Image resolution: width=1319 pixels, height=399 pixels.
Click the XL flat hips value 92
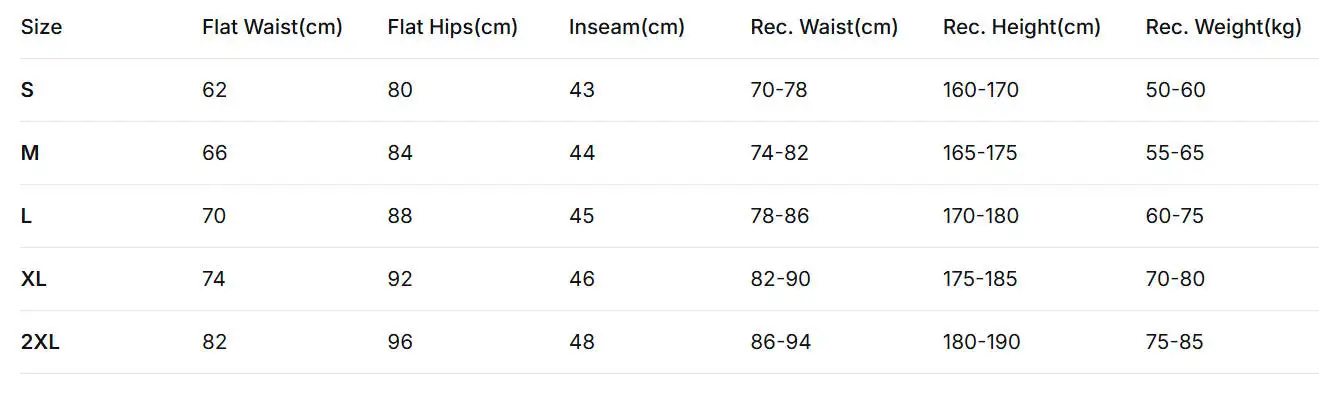tap(400, 279)
